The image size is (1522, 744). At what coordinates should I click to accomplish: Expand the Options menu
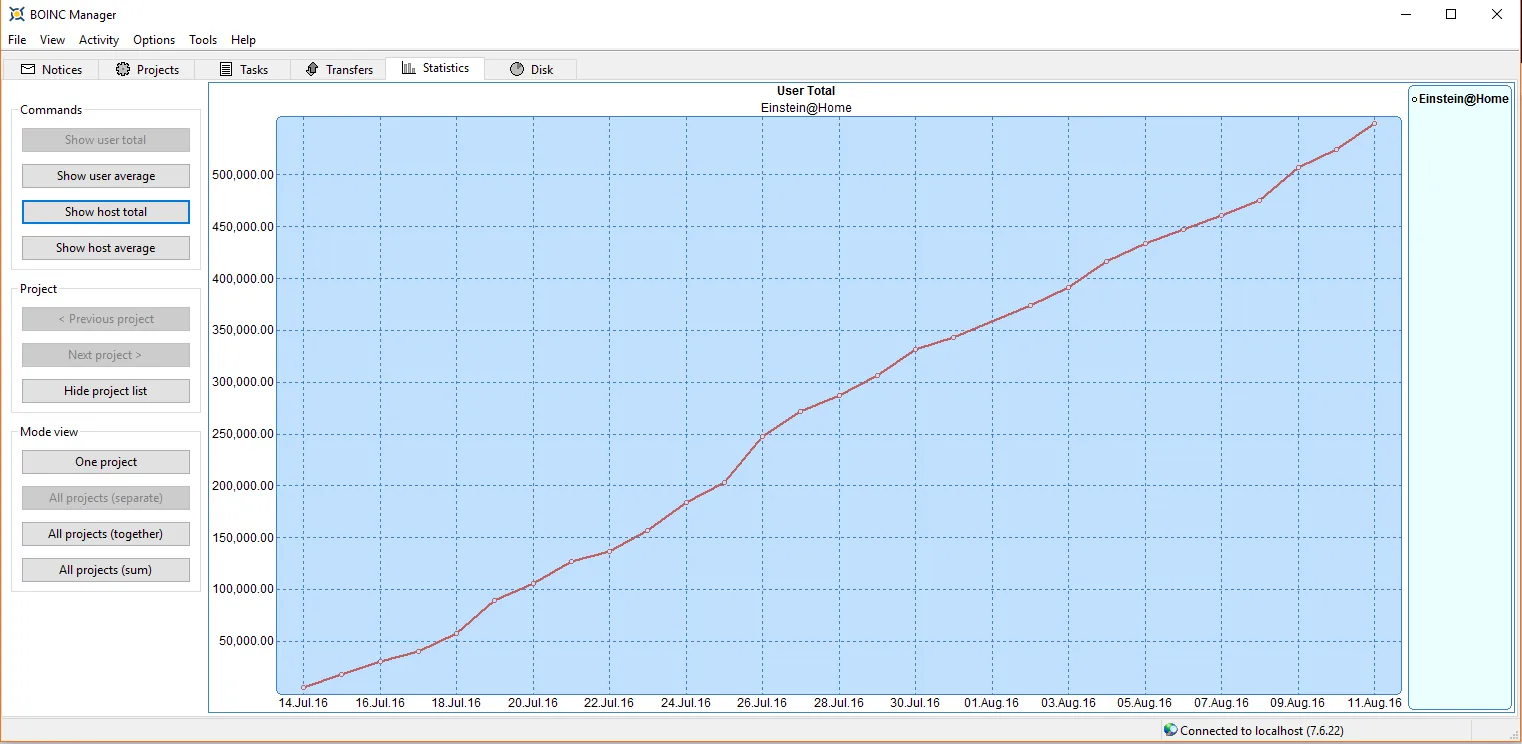tap(153, 40)
